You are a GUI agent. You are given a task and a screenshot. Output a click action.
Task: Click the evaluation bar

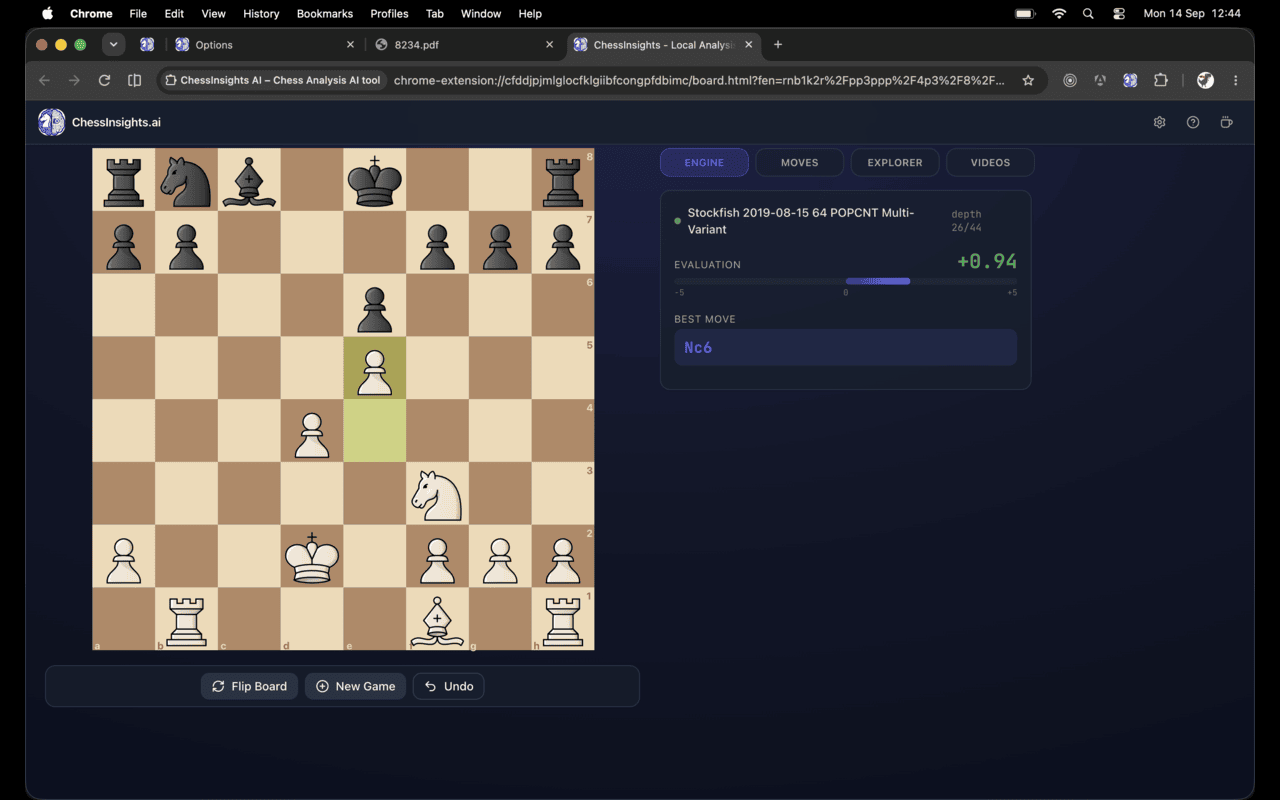(845, 281)
